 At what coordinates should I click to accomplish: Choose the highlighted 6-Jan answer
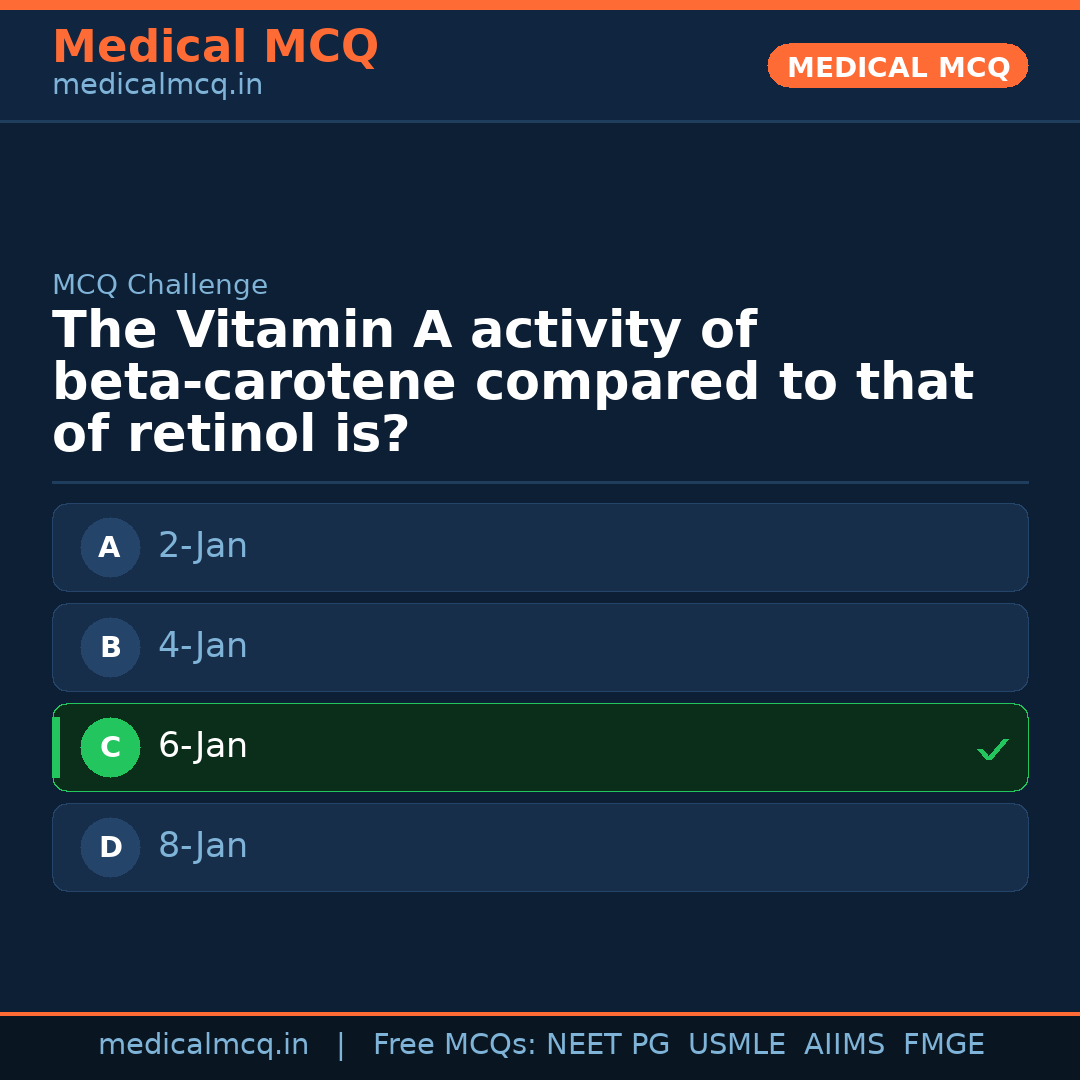(540, 747)
